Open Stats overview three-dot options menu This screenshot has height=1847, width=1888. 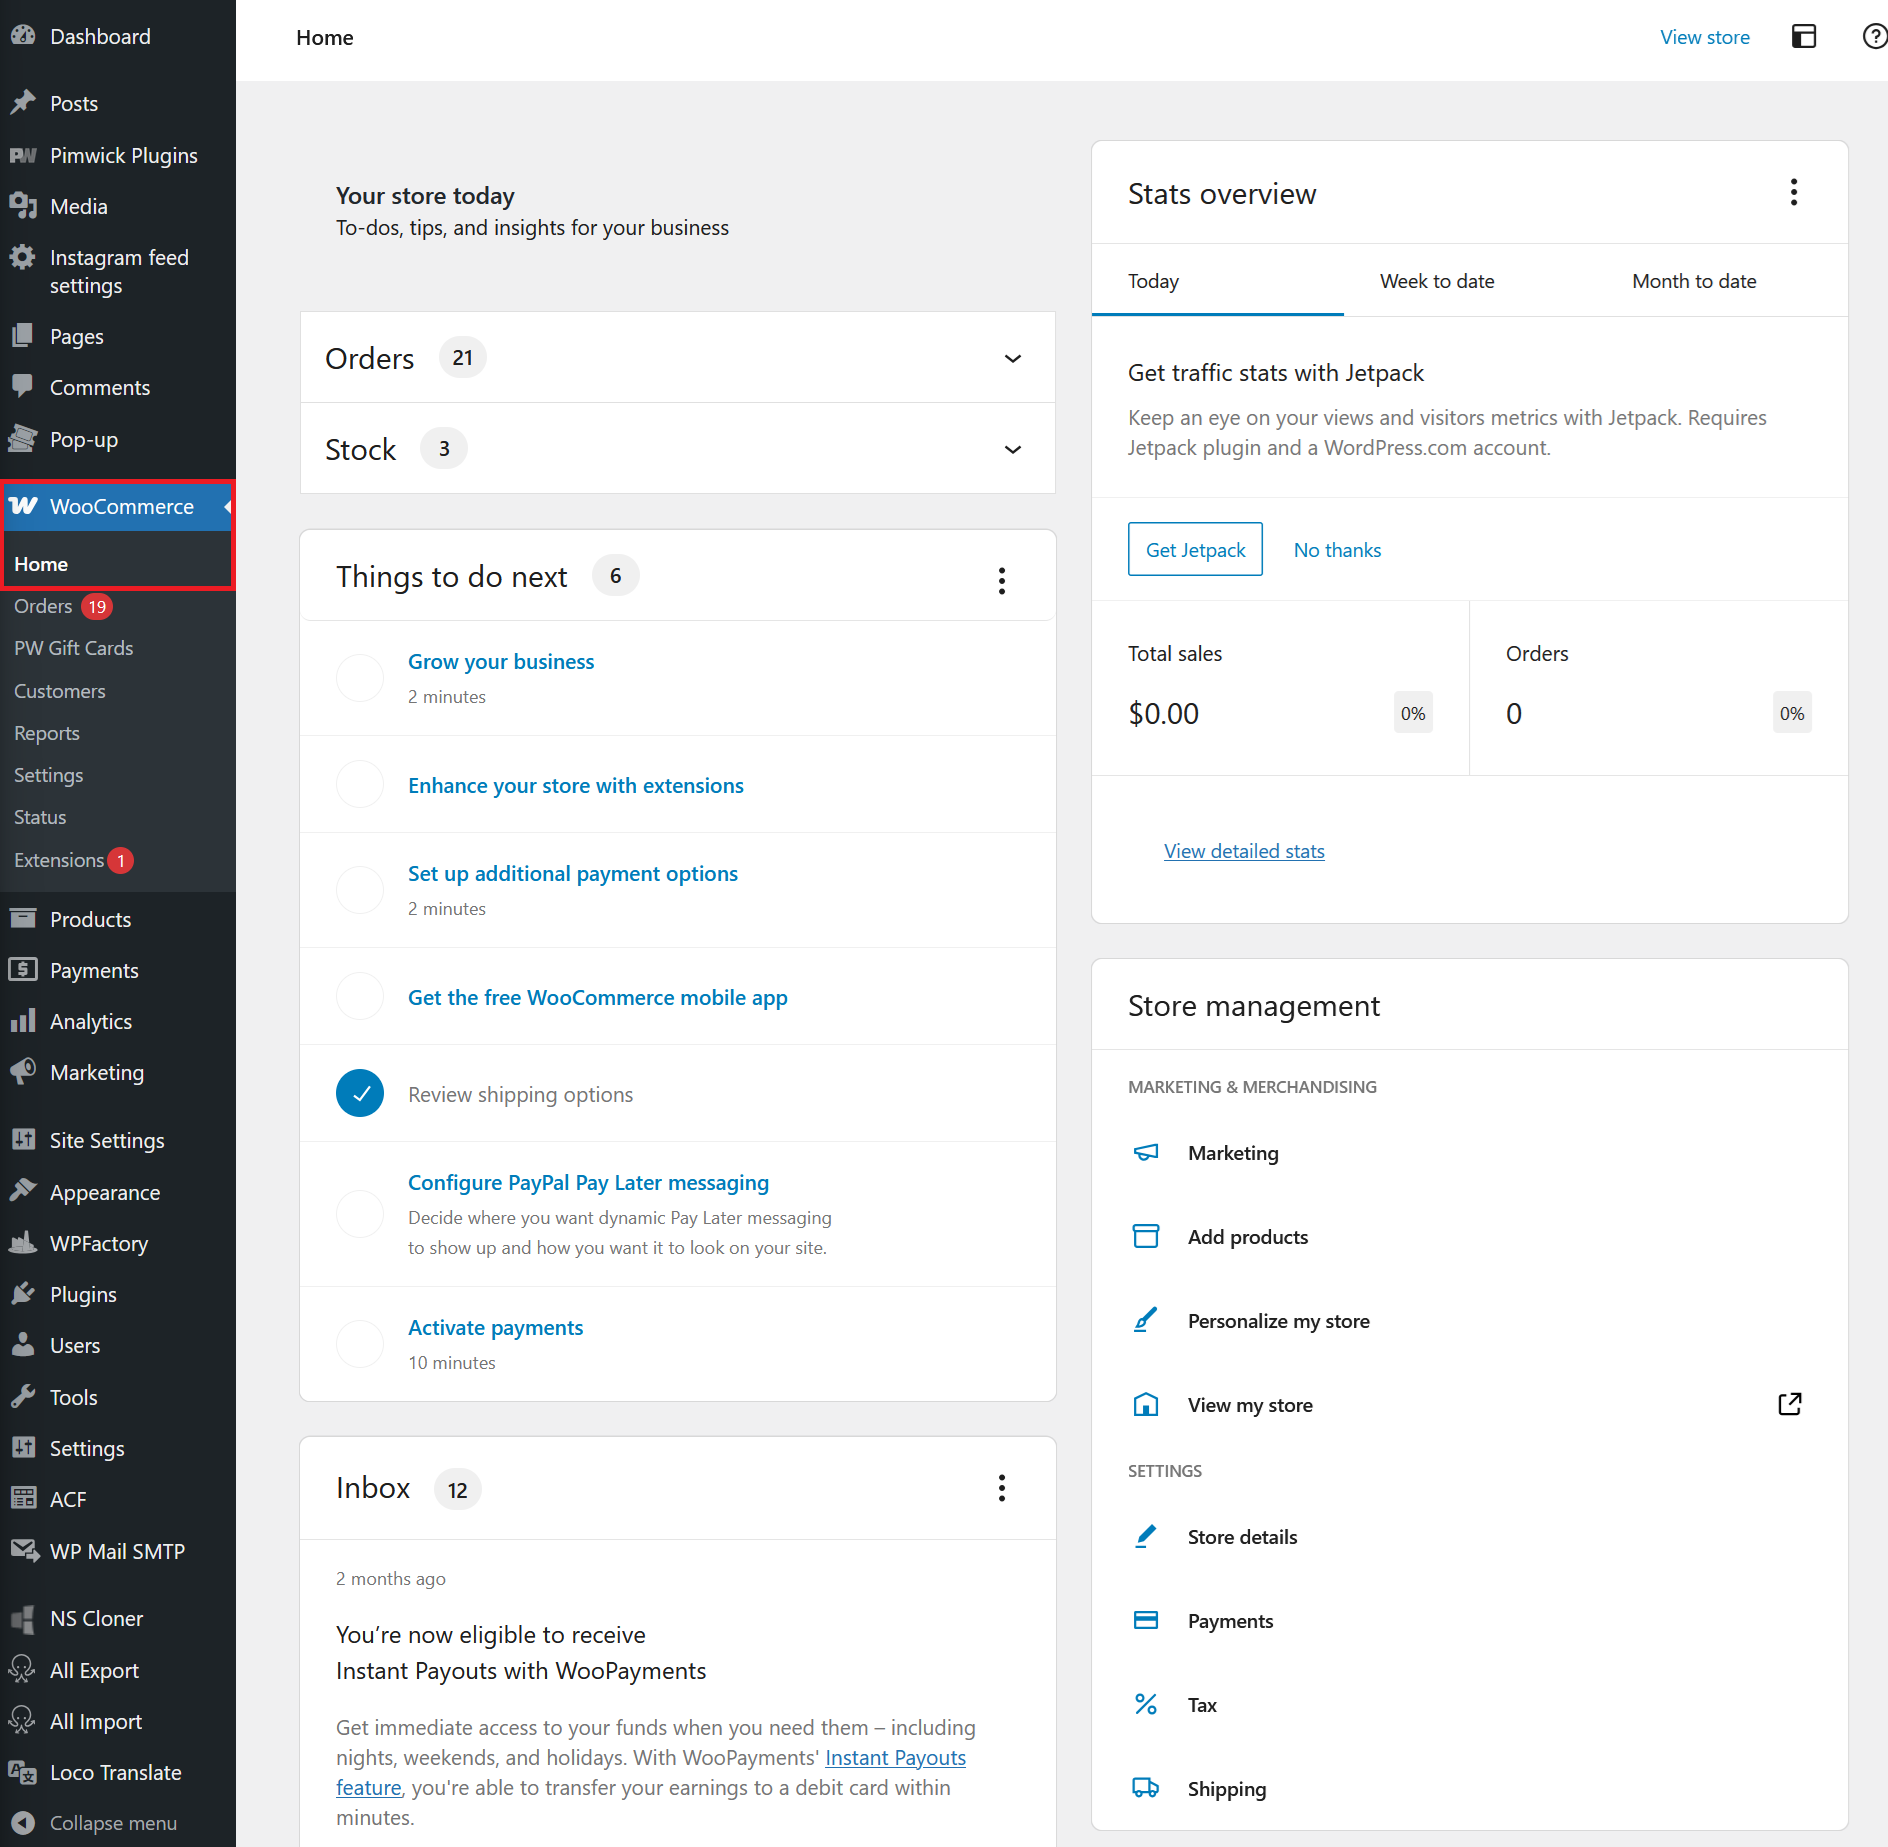pyautogui.click(x=1794, y=192)
